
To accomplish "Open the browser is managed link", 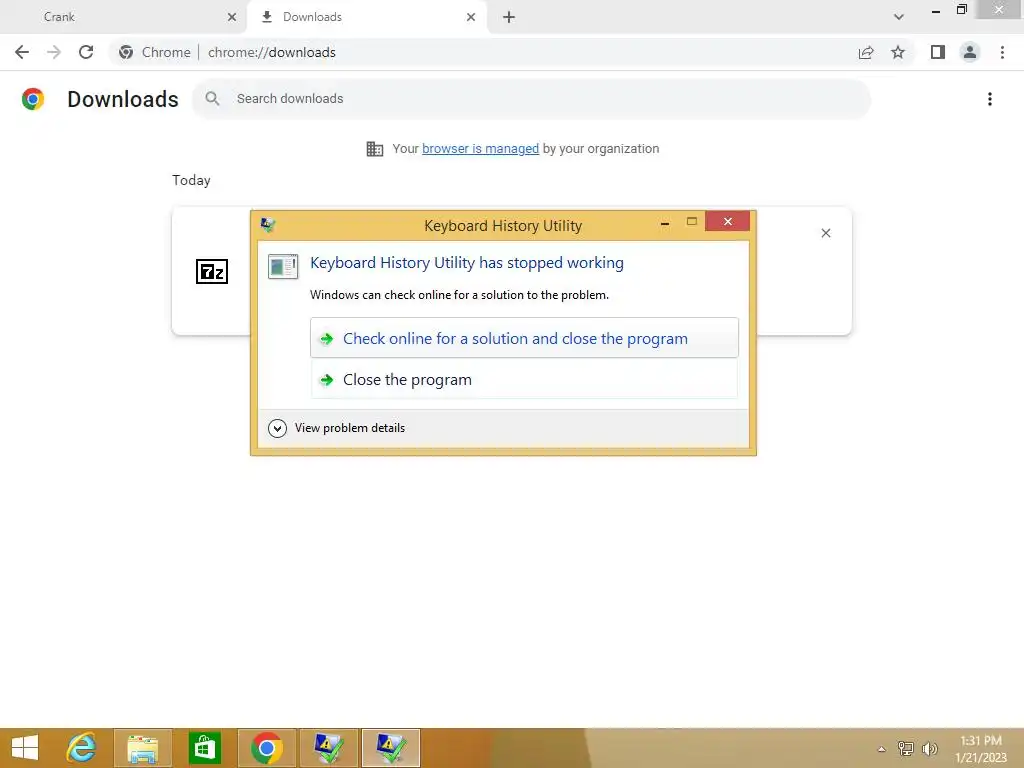I will [480, 149].
